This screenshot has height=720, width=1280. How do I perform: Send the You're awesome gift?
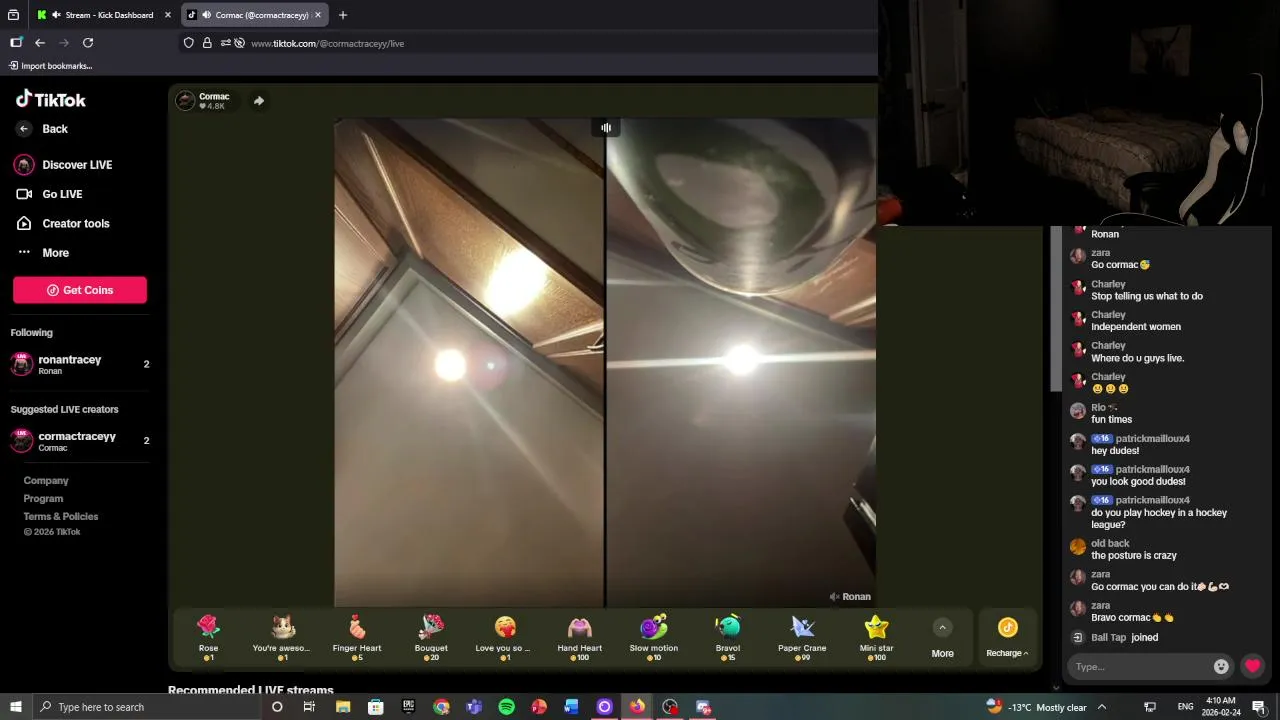[283, 637]
